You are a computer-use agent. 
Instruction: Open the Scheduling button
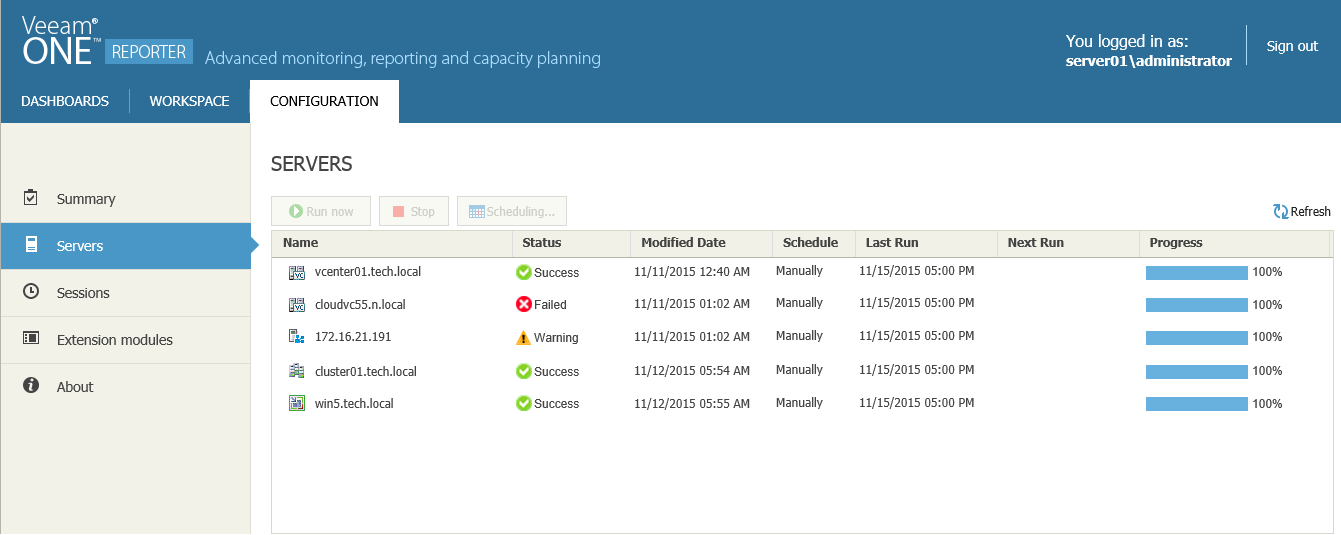(512, 211)
